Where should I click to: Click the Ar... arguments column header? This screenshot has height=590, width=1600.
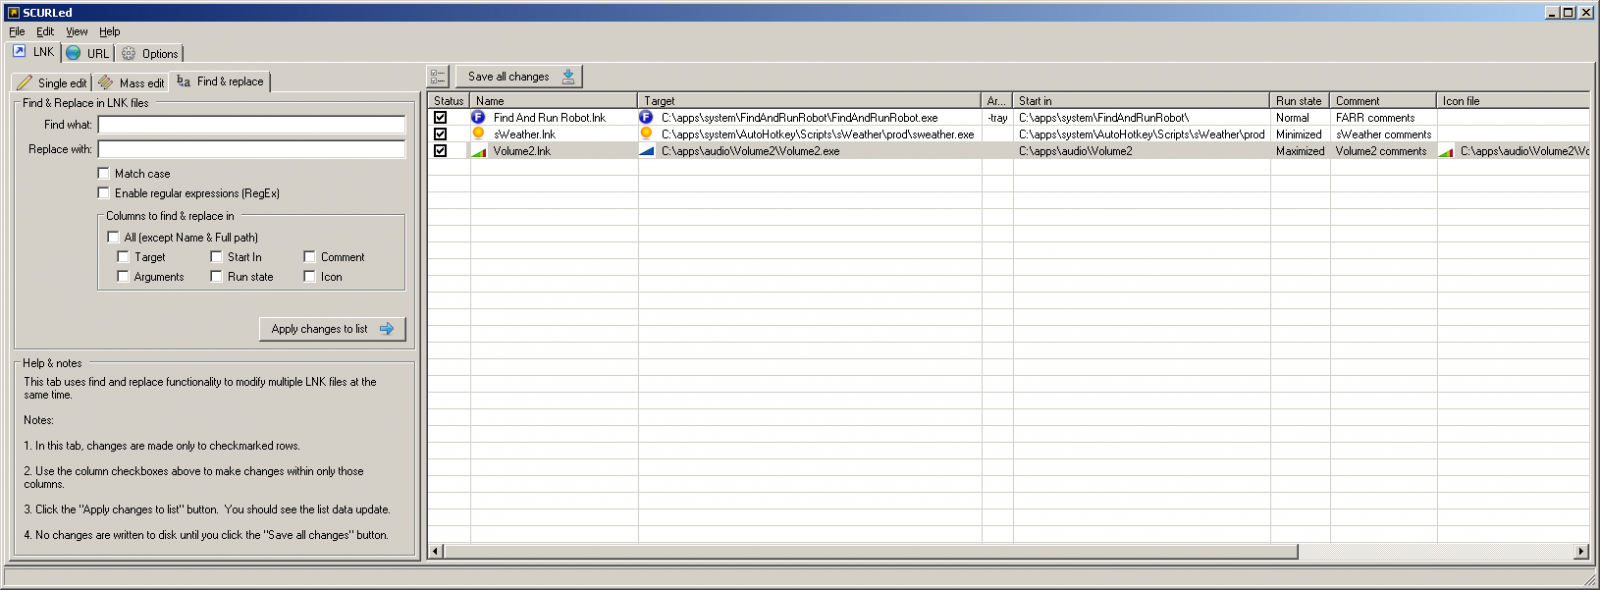pyautogui.click(x=997, y=101)
